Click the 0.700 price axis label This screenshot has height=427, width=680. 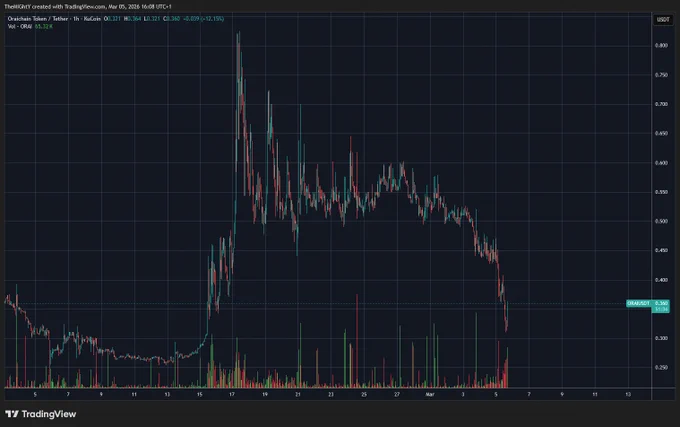click(661, 104)
